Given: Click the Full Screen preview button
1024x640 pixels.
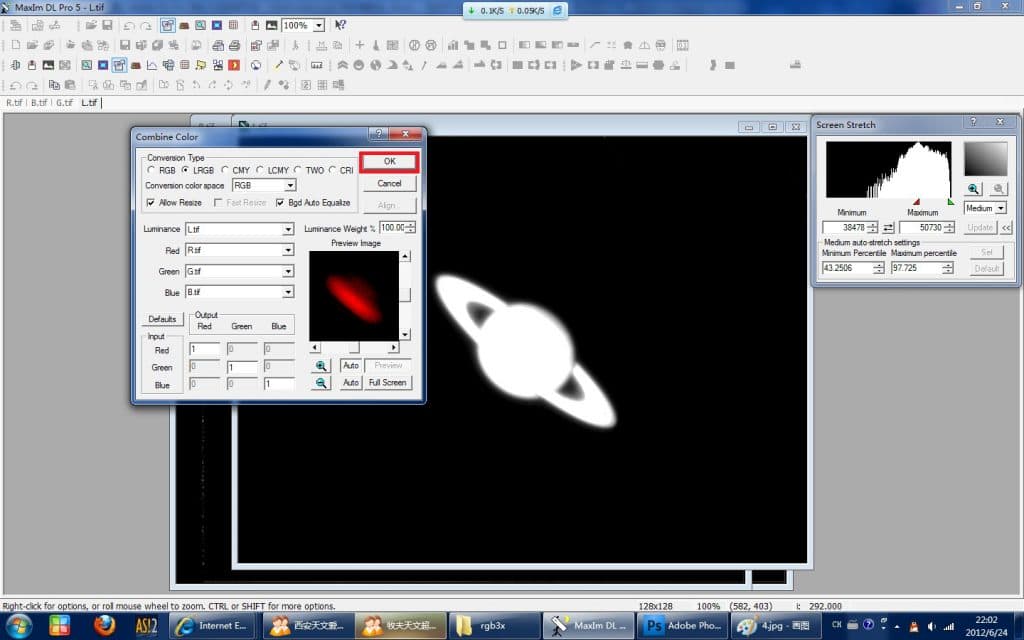Looking at the screenshot, I should 387,383.
